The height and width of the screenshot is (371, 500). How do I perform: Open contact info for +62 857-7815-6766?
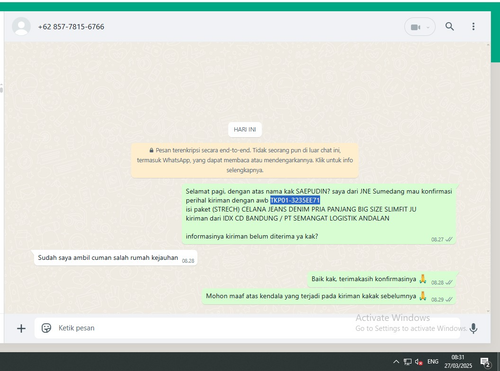pyautogui.click(x=71, y=27)
